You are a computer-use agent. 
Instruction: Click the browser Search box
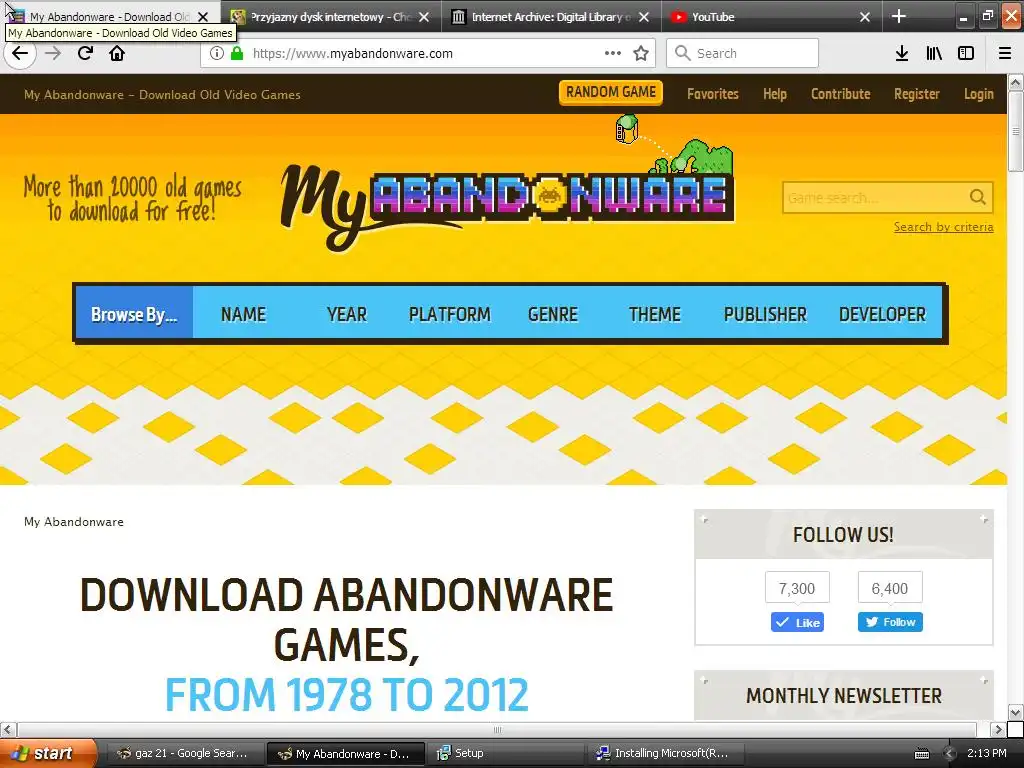coord(743,53)
